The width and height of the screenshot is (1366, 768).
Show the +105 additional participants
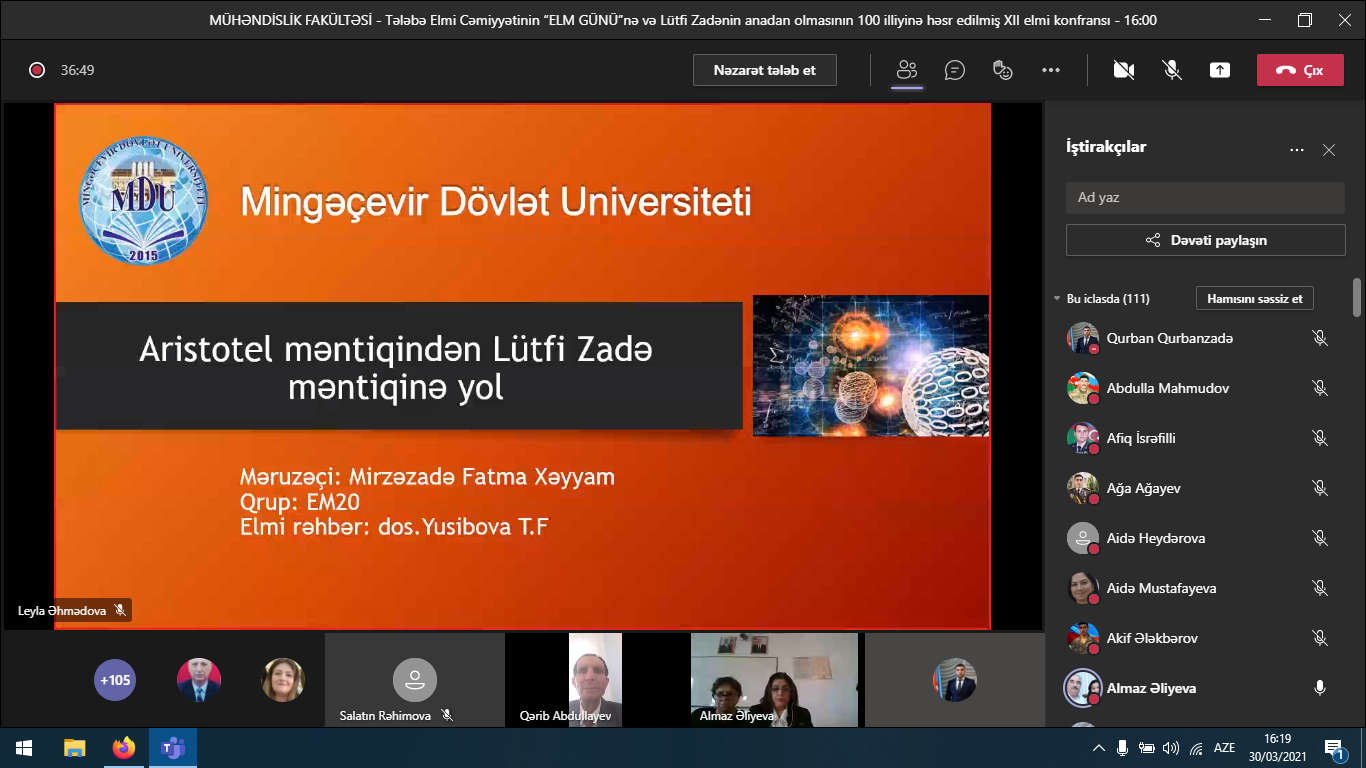click(115, 680)
